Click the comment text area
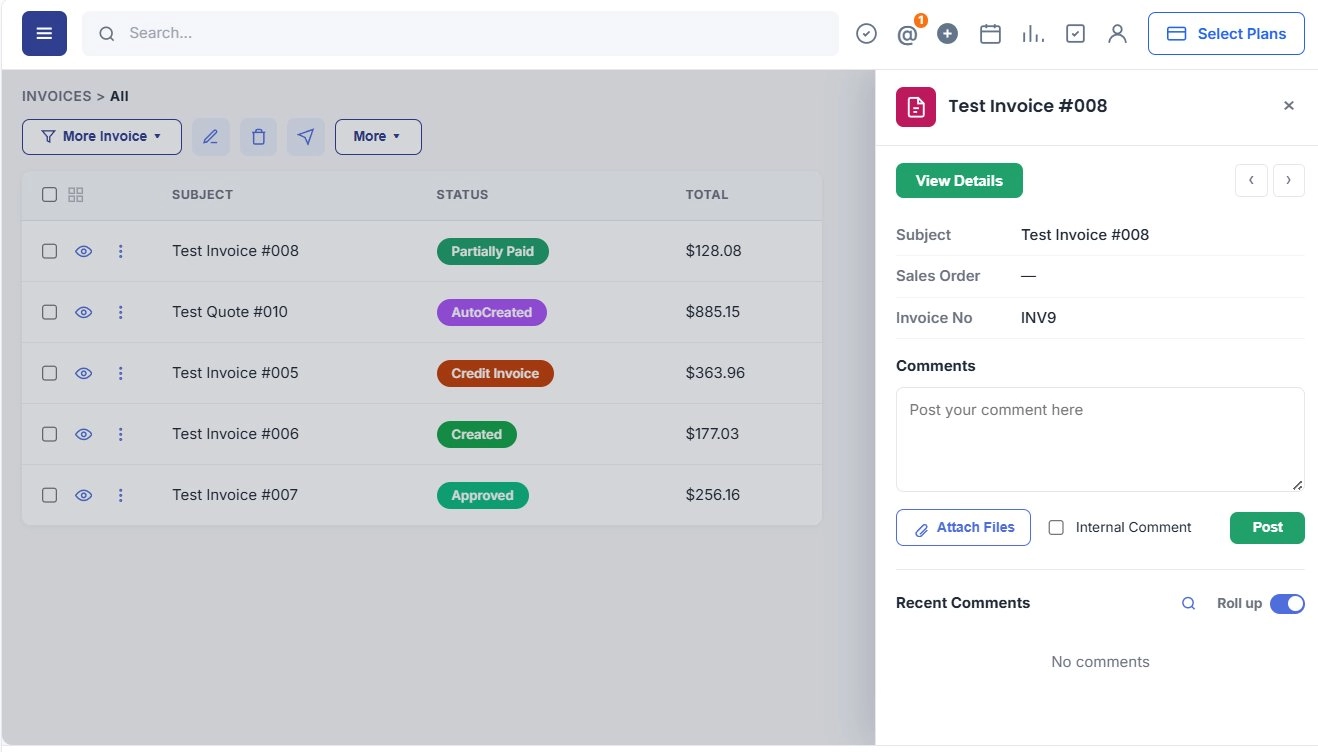Image resolution: width=1318 pixels, height=752 pixels. tap(1100, 440)
